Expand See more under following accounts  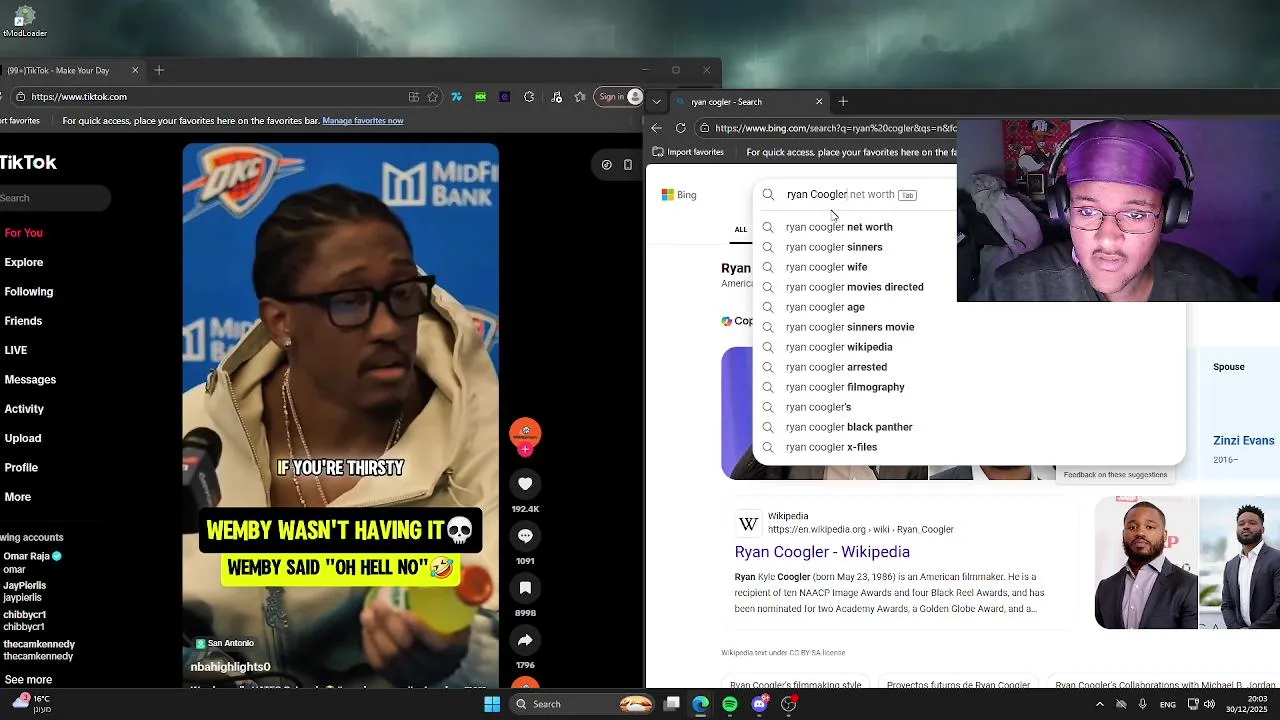tap(28, 680)
